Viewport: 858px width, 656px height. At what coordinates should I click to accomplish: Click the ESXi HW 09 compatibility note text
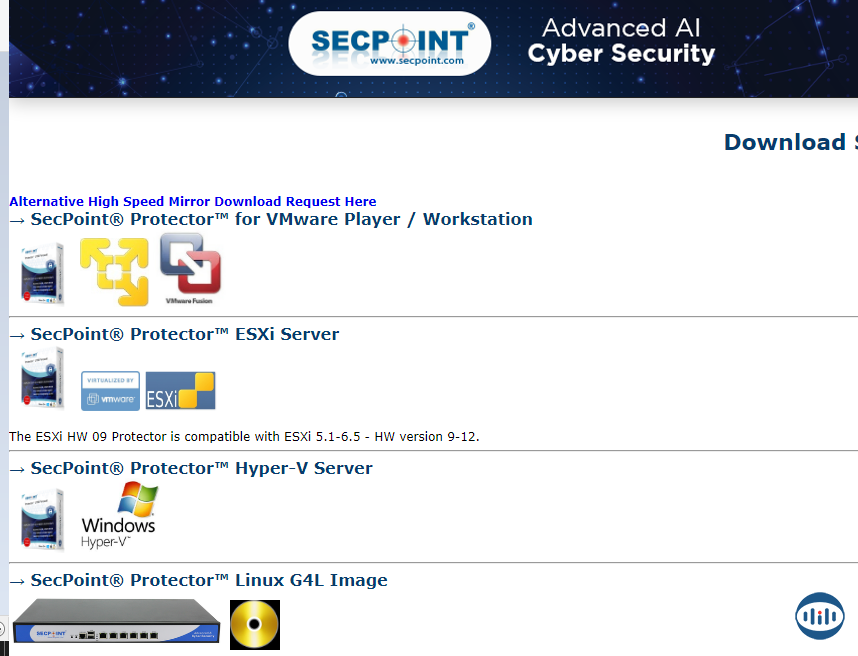coord(244,437)
